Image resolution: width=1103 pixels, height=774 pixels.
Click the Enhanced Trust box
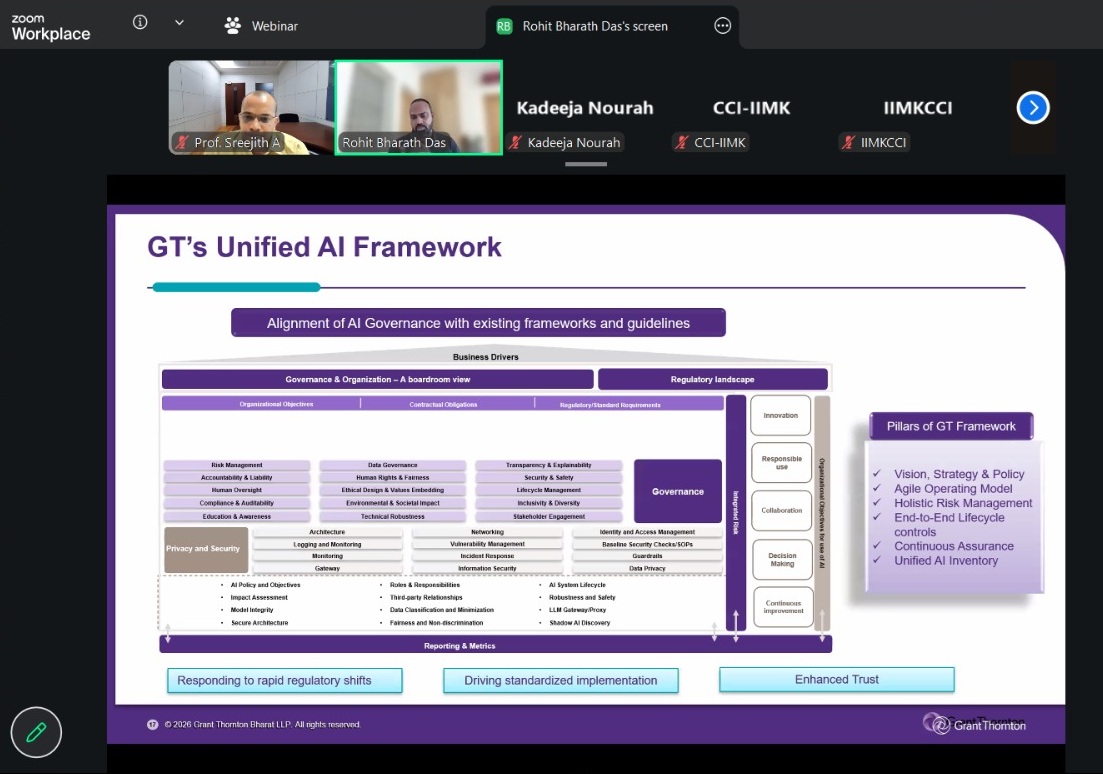[x=836, y=679]
